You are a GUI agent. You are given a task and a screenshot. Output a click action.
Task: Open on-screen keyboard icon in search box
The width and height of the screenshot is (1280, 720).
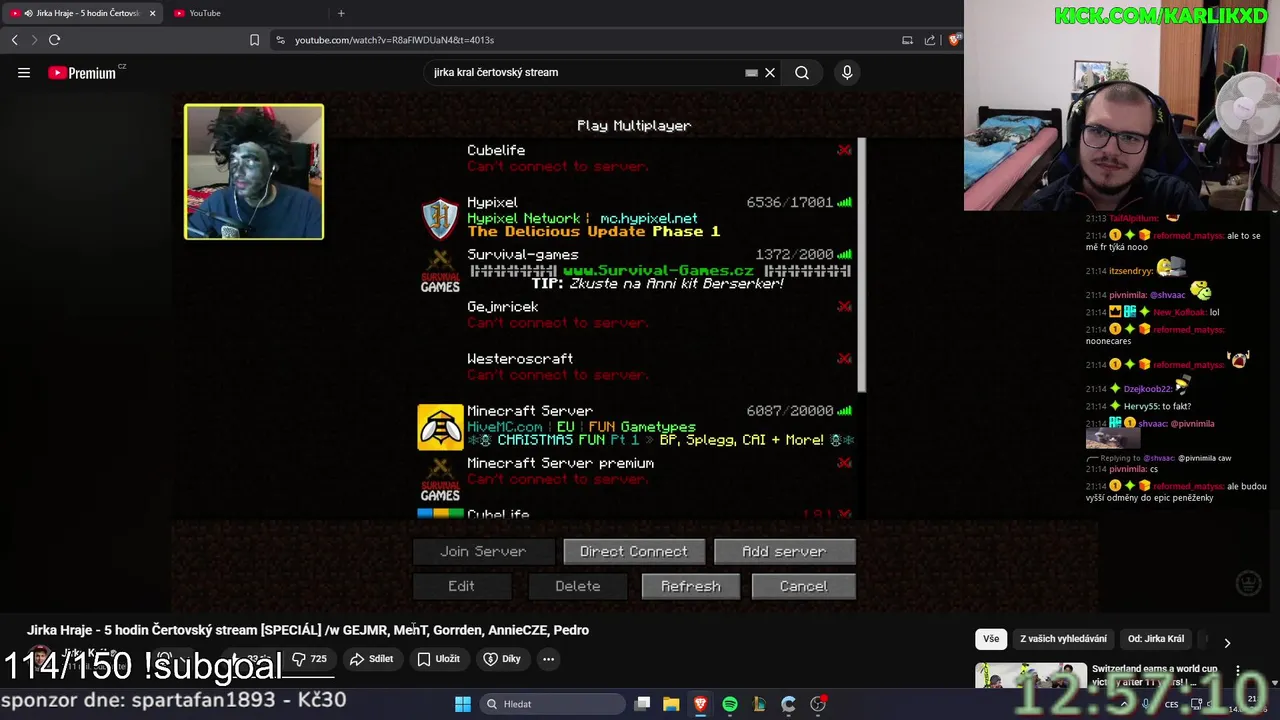[x=751, y=72]
